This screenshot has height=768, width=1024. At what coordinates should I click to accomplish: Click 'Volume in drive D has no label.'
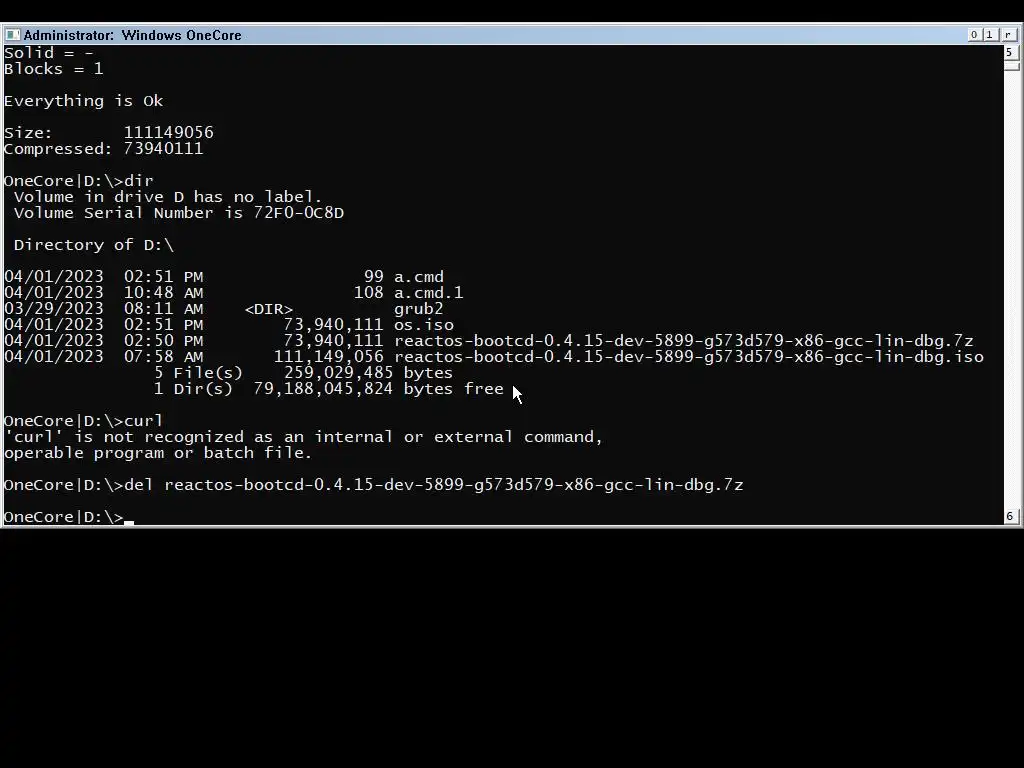coord(168,197)
